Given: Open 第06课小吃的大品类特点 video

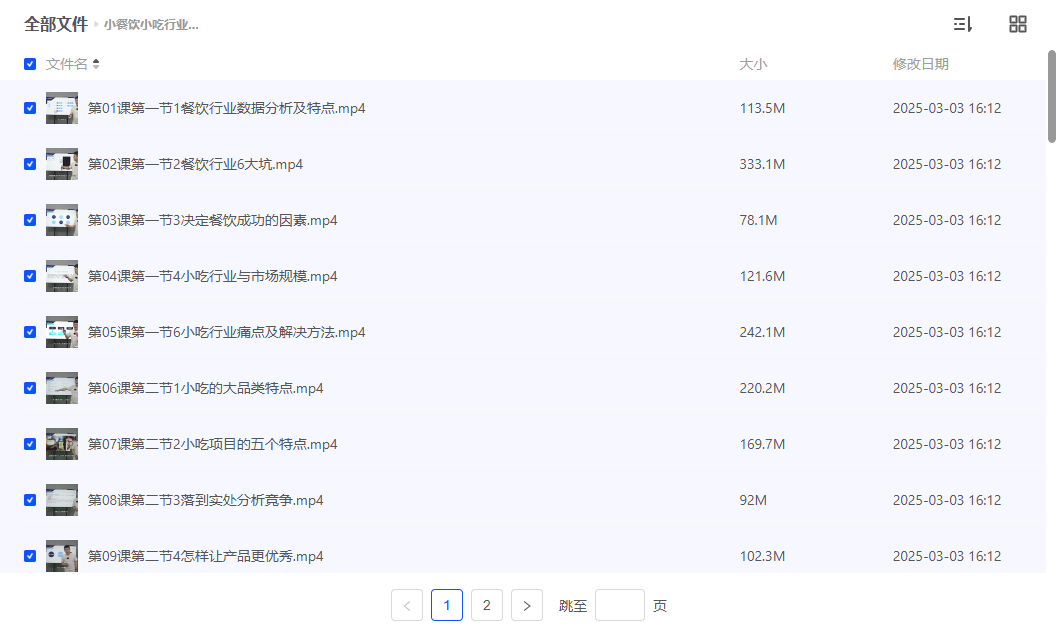Looking at the screenshot, I should click(207, 387).
